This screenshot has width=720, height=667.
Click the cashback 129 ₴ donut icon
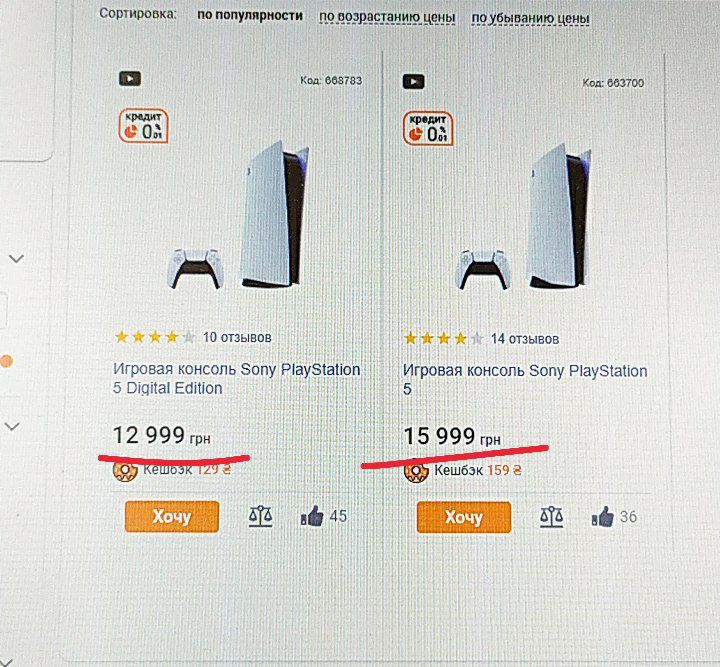125,471
